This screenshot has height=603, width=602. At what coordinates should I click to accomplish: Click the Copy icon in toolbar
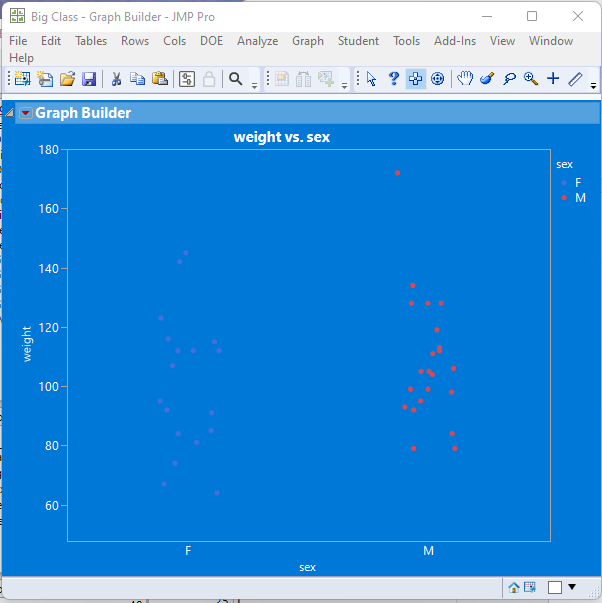click(137, 79)
